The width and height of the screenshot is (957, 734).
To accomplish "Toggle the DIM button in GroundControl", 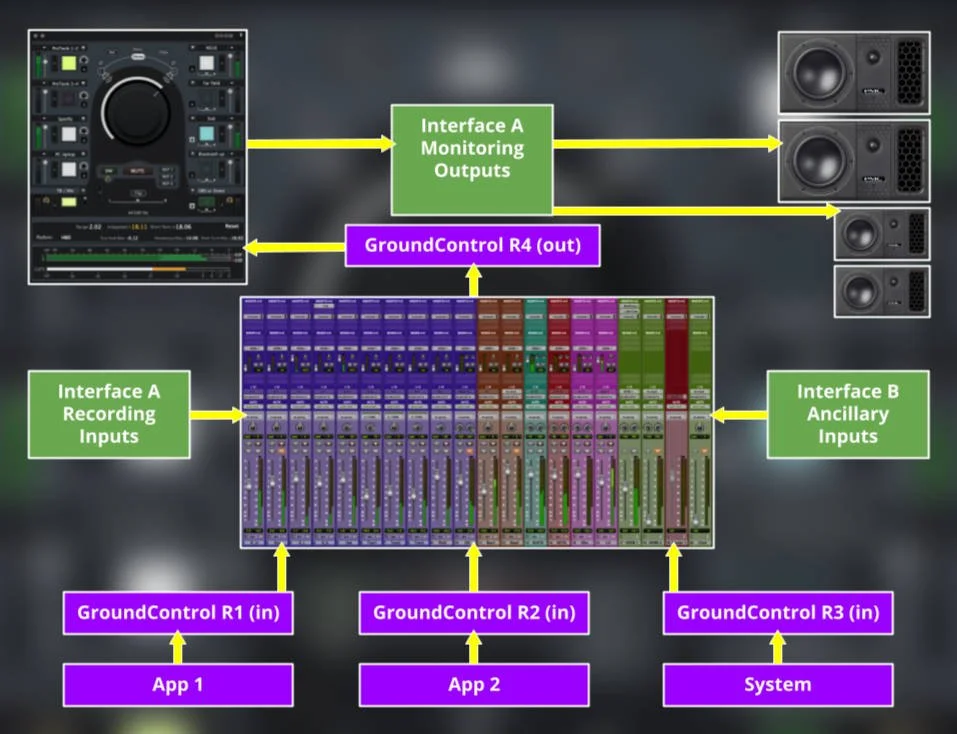I will (107, 170).
